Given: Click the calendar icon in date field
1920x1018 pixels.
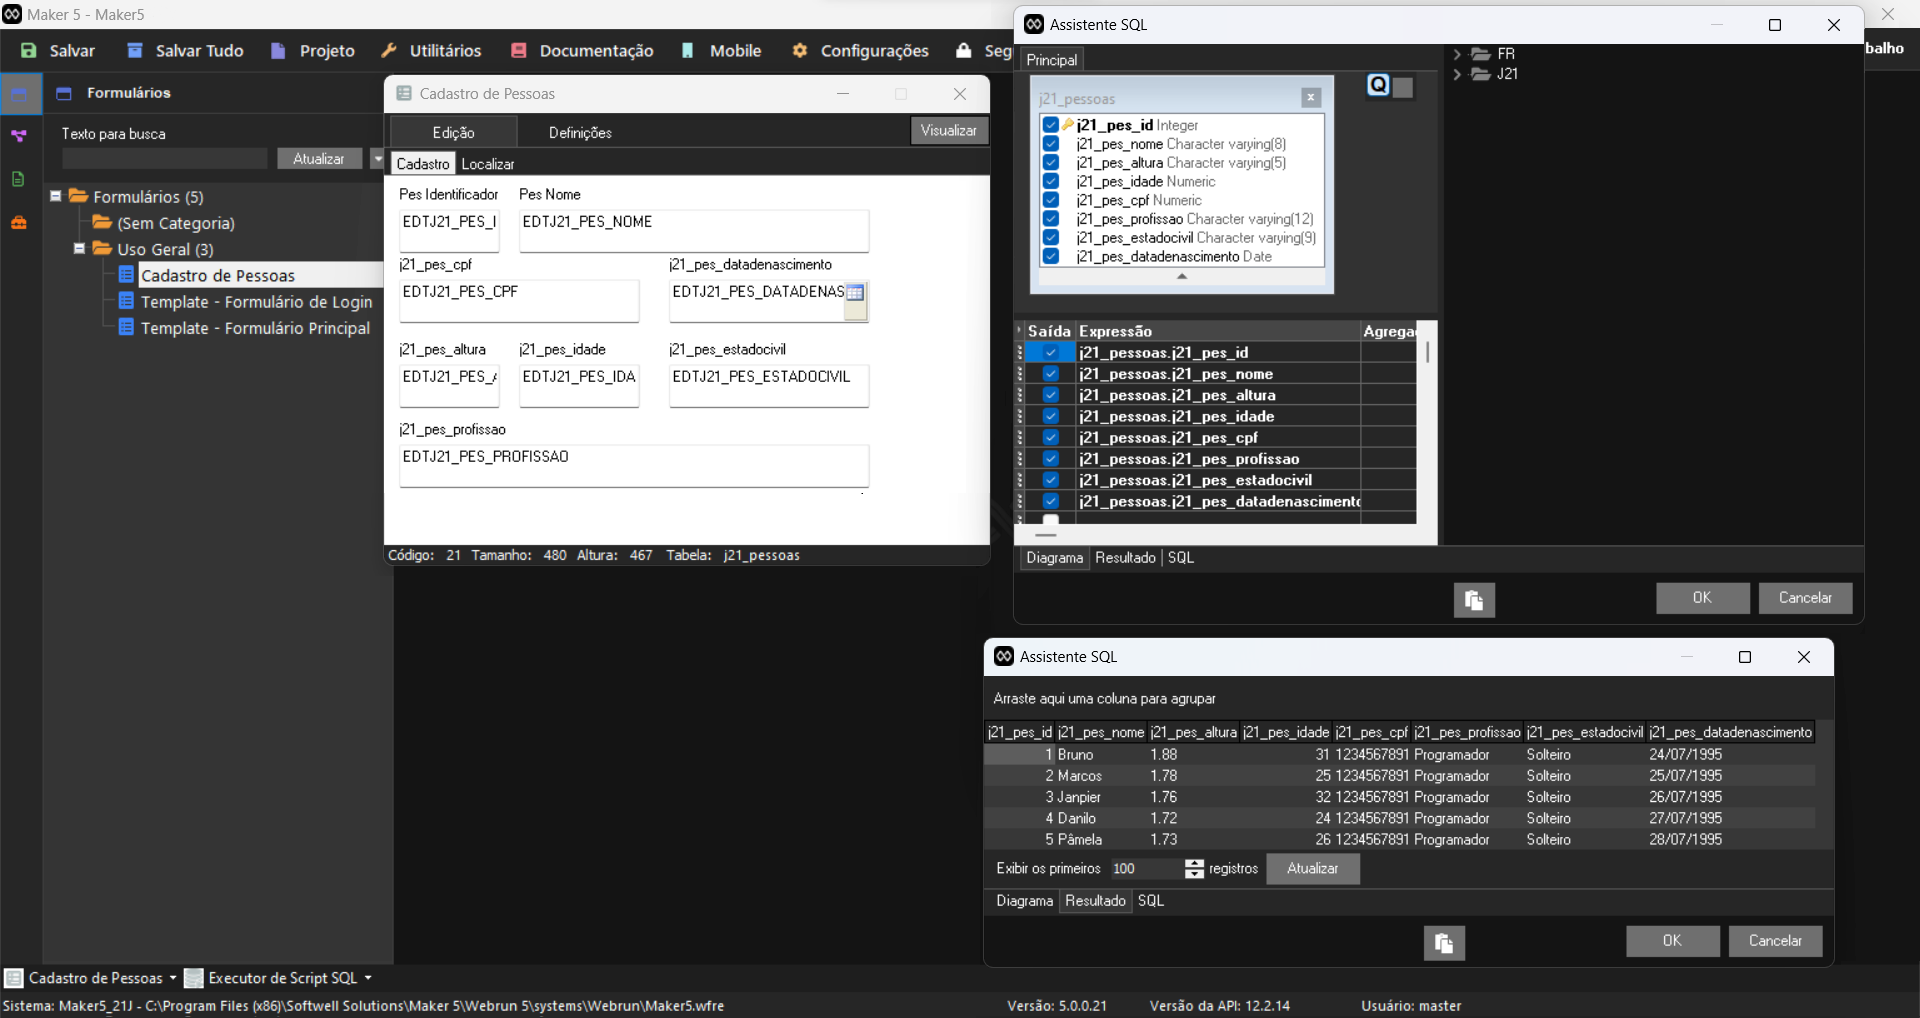Looking at the screenshot, I should (855, 293).
